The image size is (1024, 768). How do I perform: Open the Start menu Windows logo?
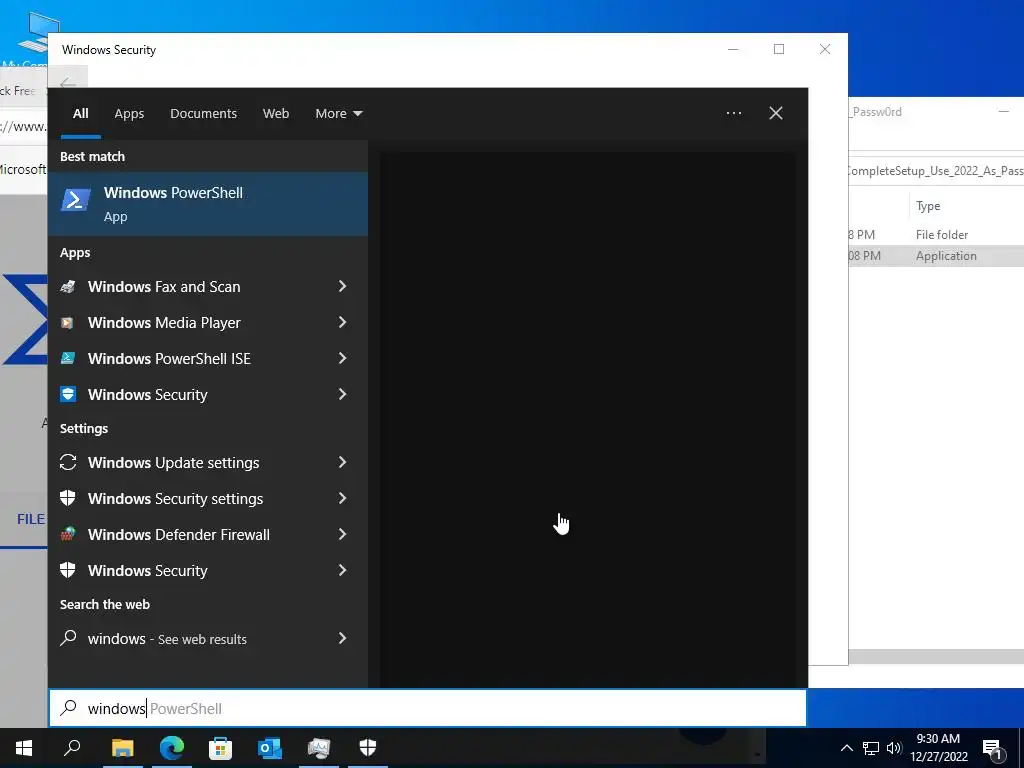coord(24,748)
